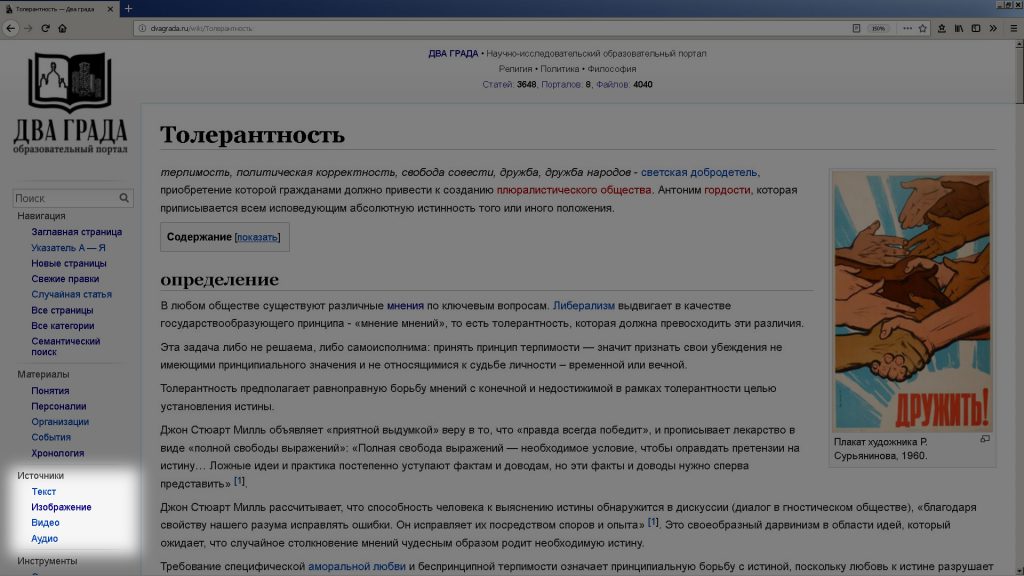
Task: Close the Толерантность browser tab
Action: [110, 9]
